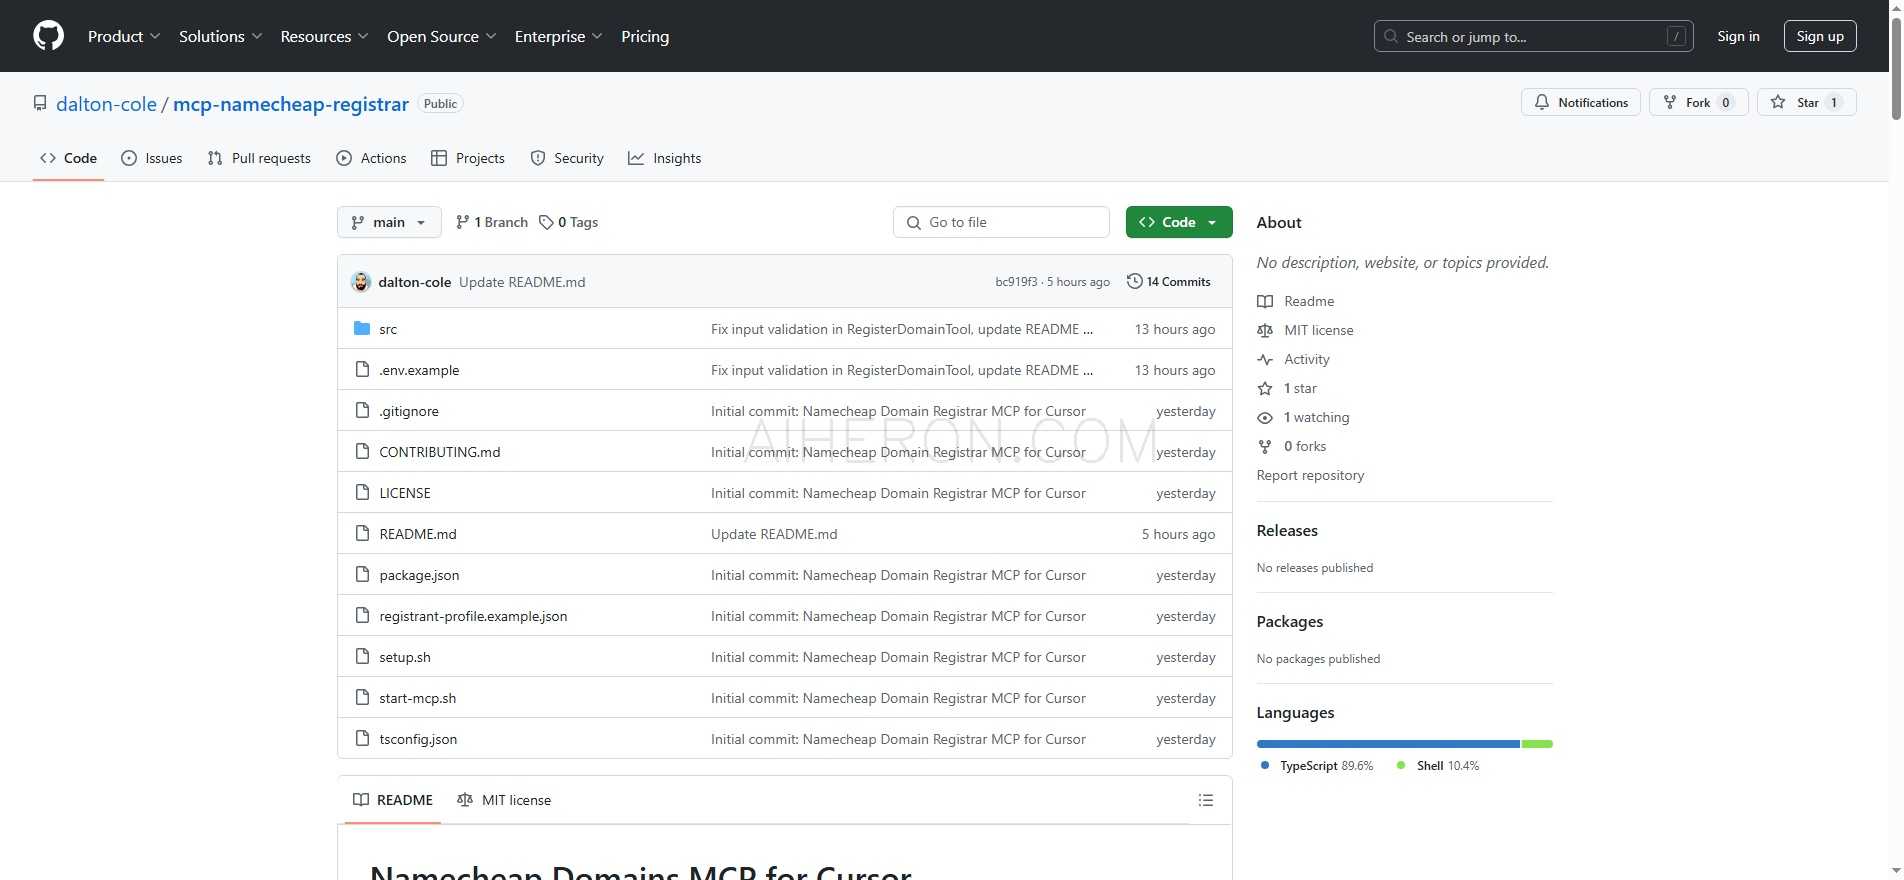Click the repository icon before dalton-cole
Screen dimensions: 1904x880
(40, 104)
